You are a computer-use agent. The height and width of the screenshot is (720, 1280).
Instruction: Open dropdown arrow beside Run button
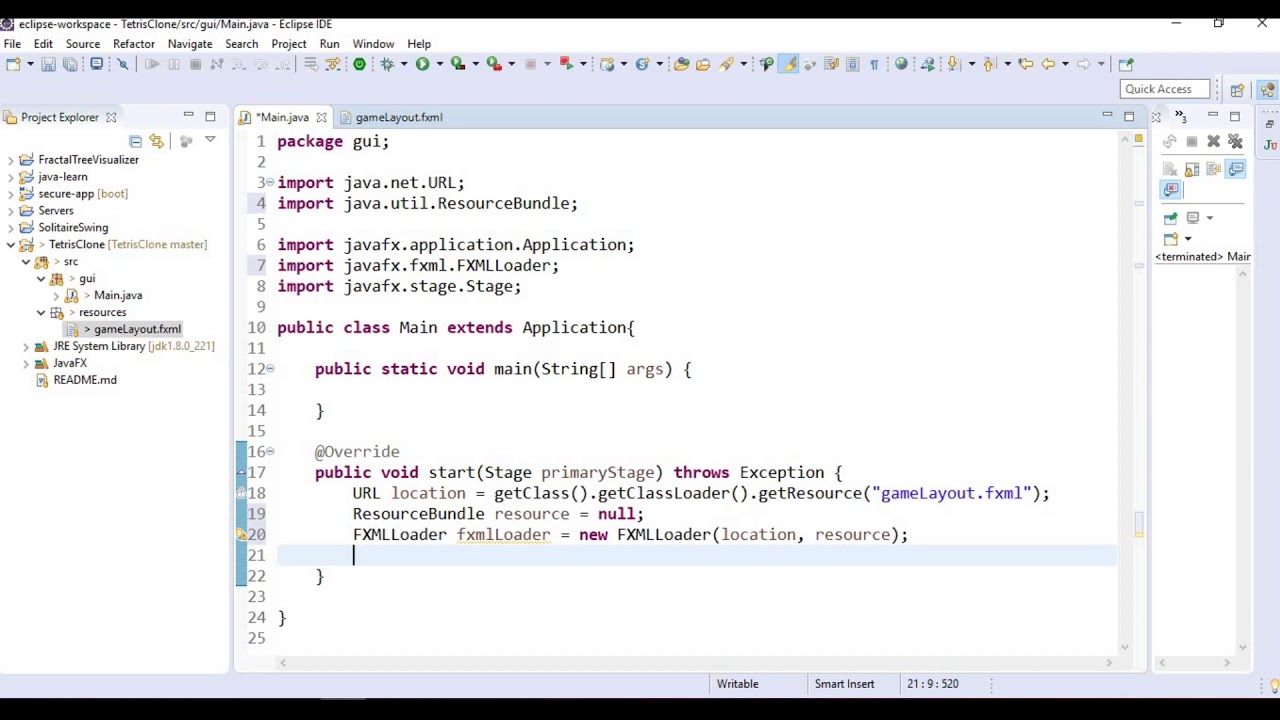click(439, 64)
